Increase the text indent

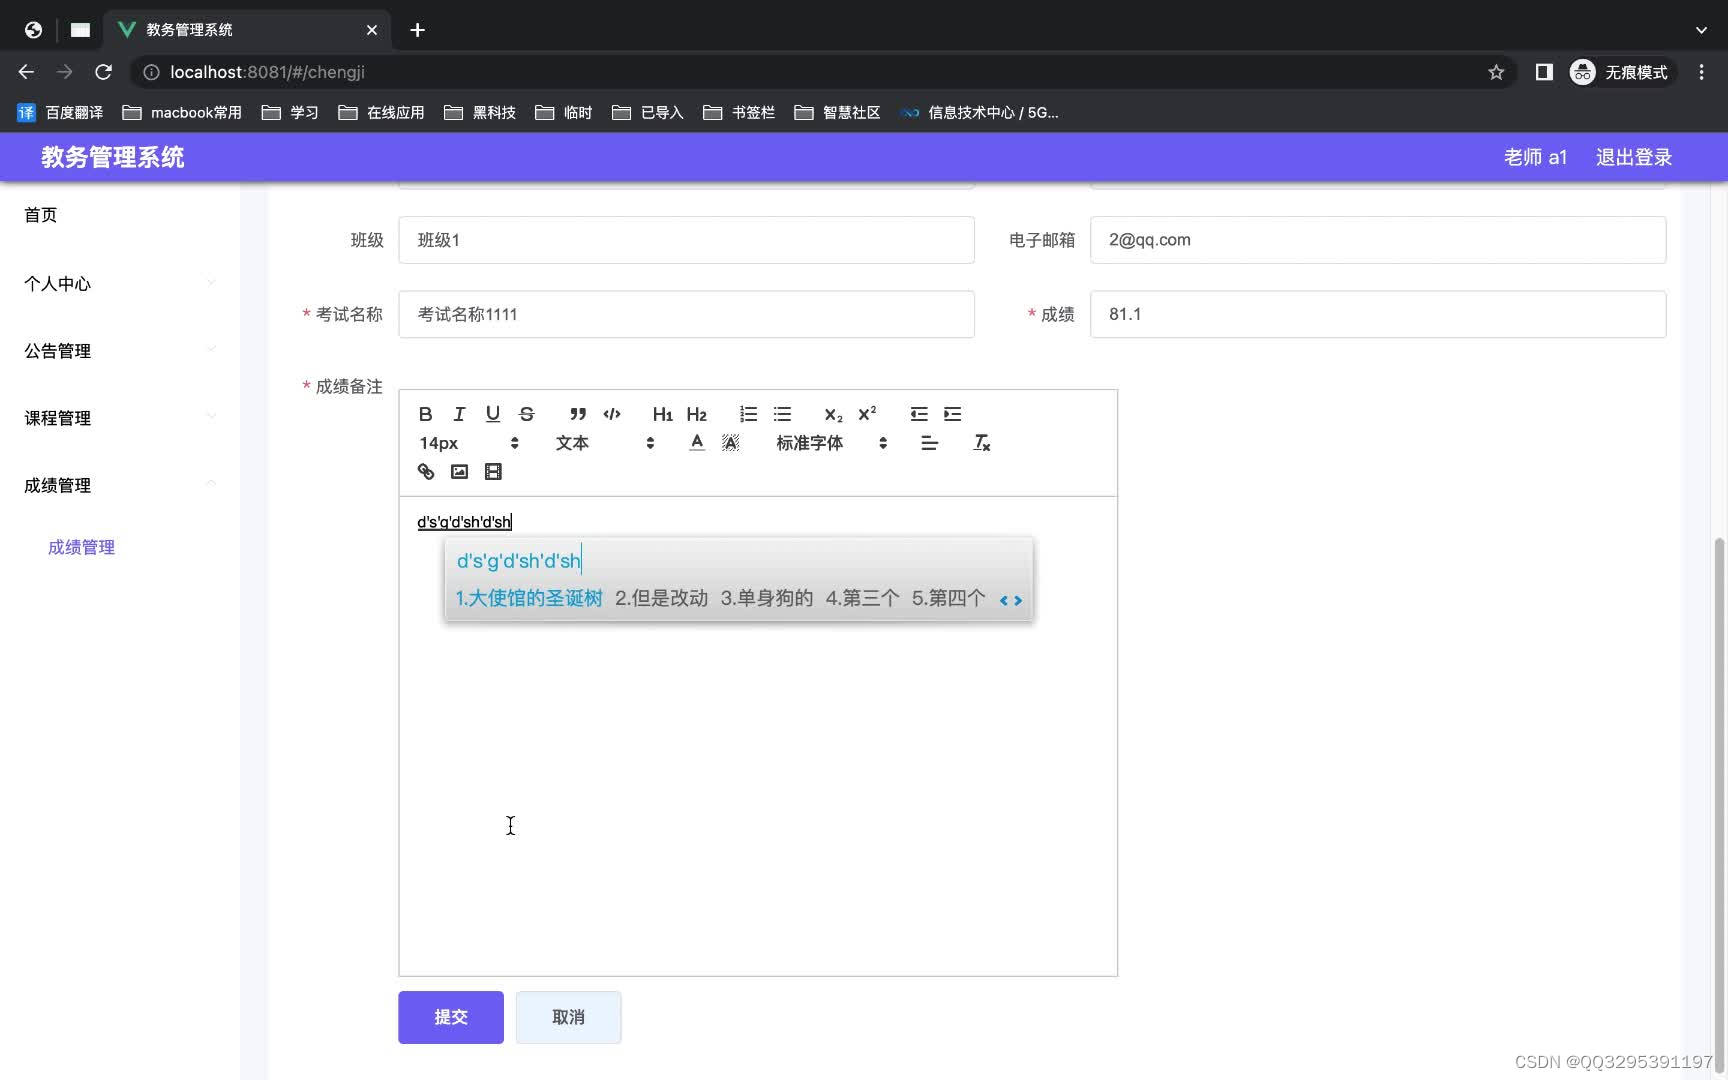coord(953,414)
